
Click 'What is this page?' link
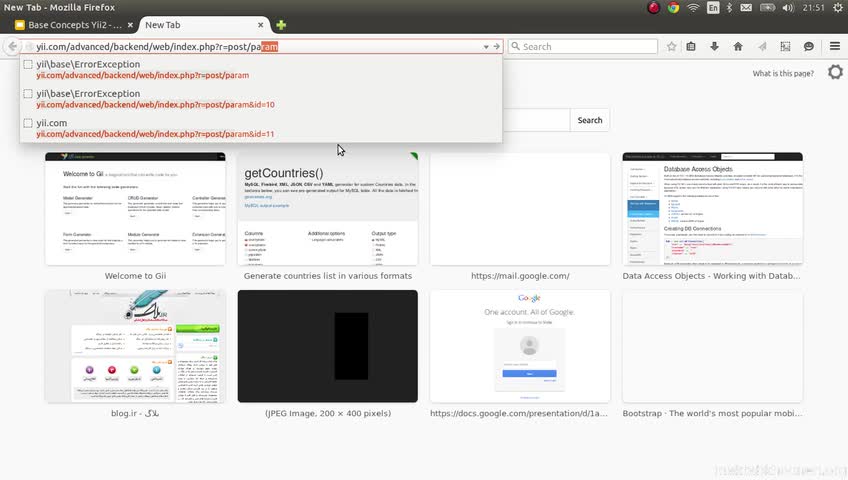tap(783, 74)
